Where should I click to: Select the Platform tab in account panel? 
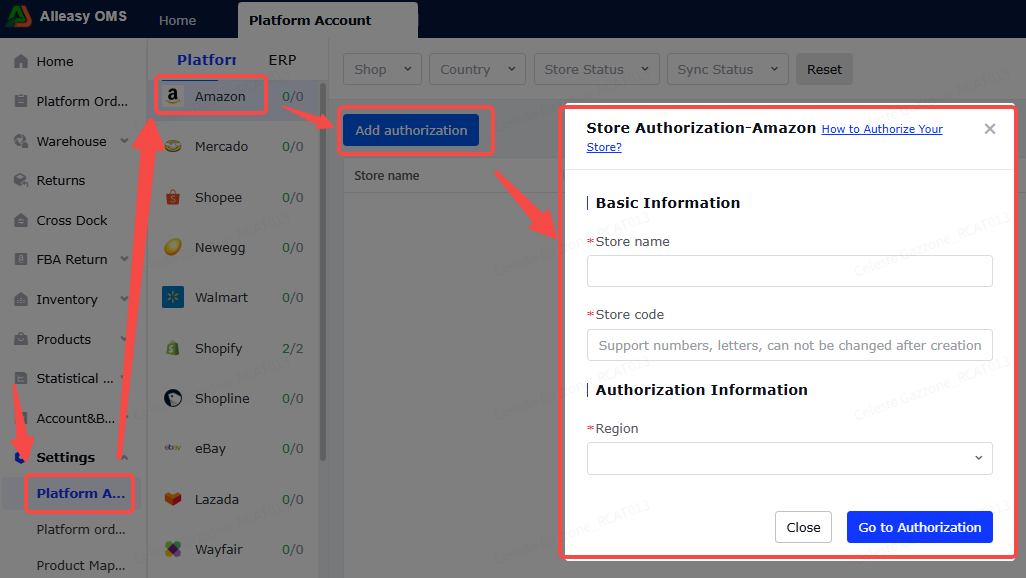(207, 60)
